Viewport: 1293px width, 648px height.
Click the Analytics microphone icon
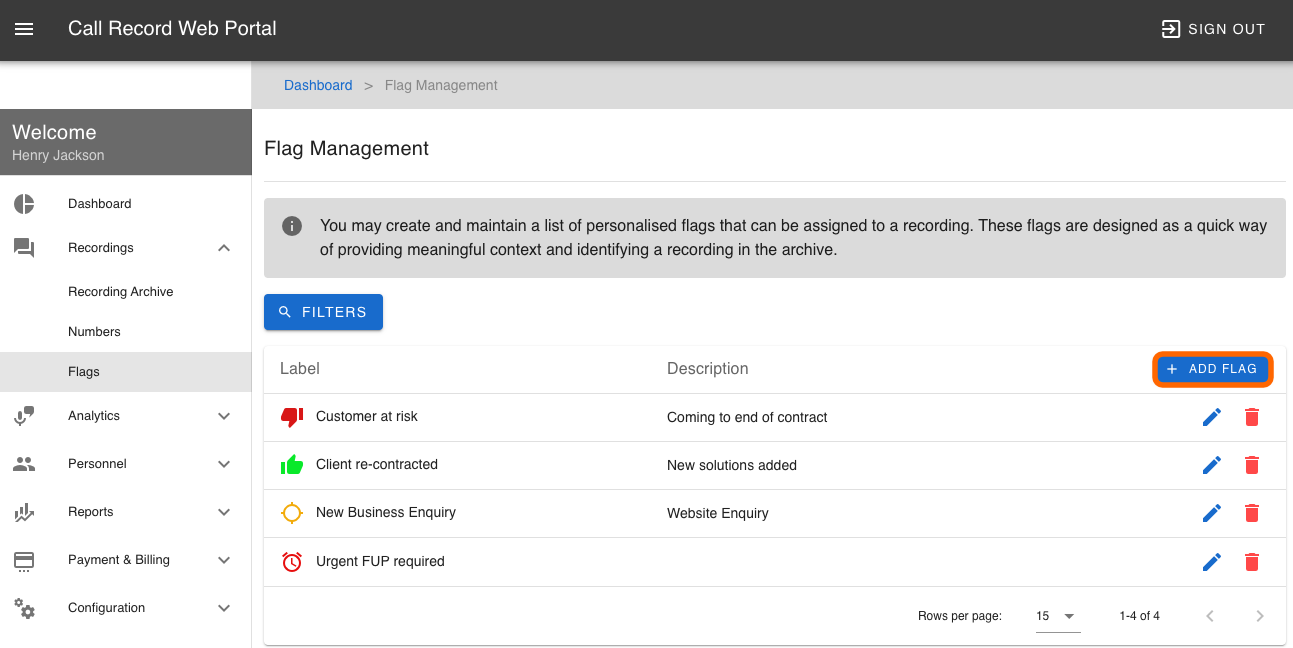tap(24, 416)
